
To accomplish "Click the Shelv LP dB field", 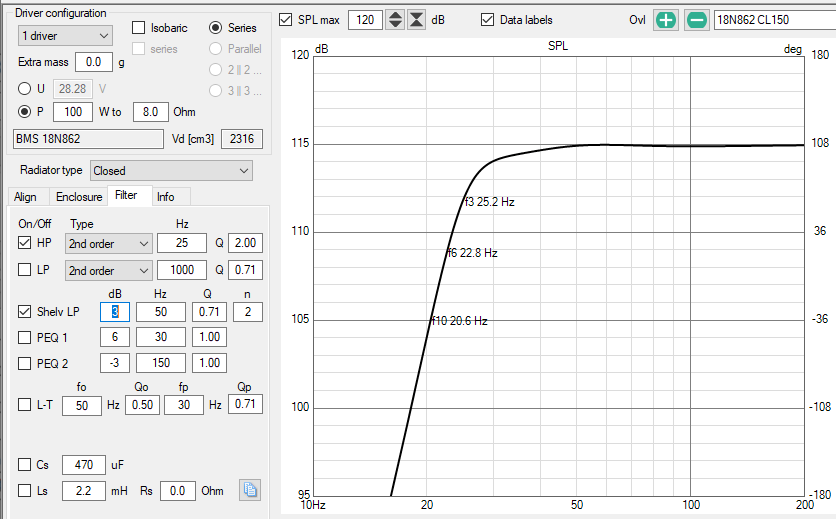I will 115,312.
